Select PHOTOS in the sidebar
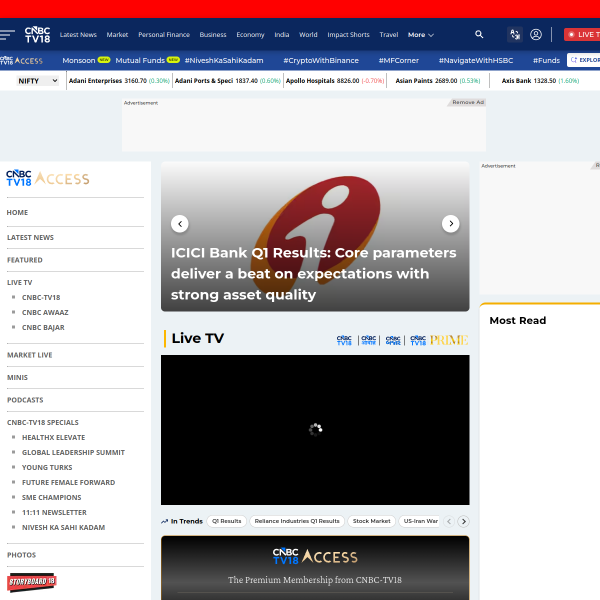 [x=21, y=555]
